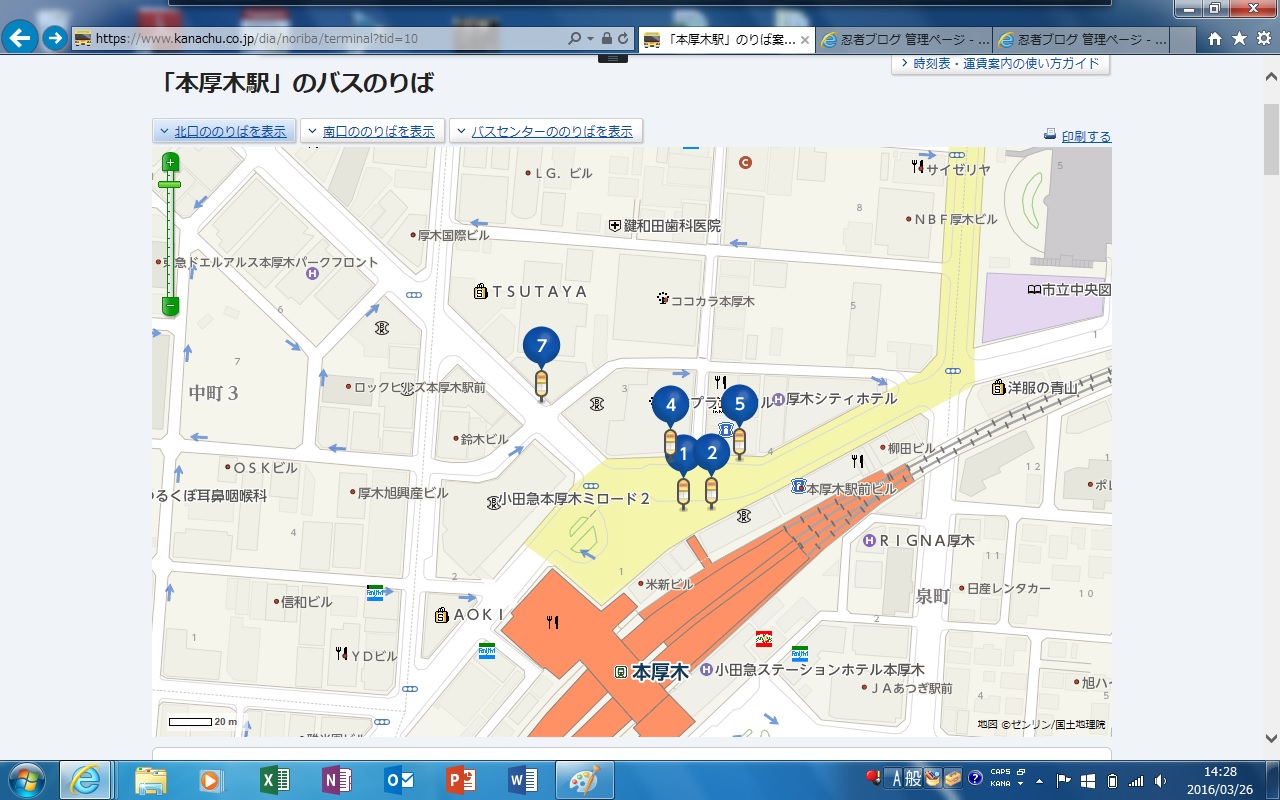Switch to first 忍者ブログ 管理ページ tab

pyautogui.click(x=906, y=40)
